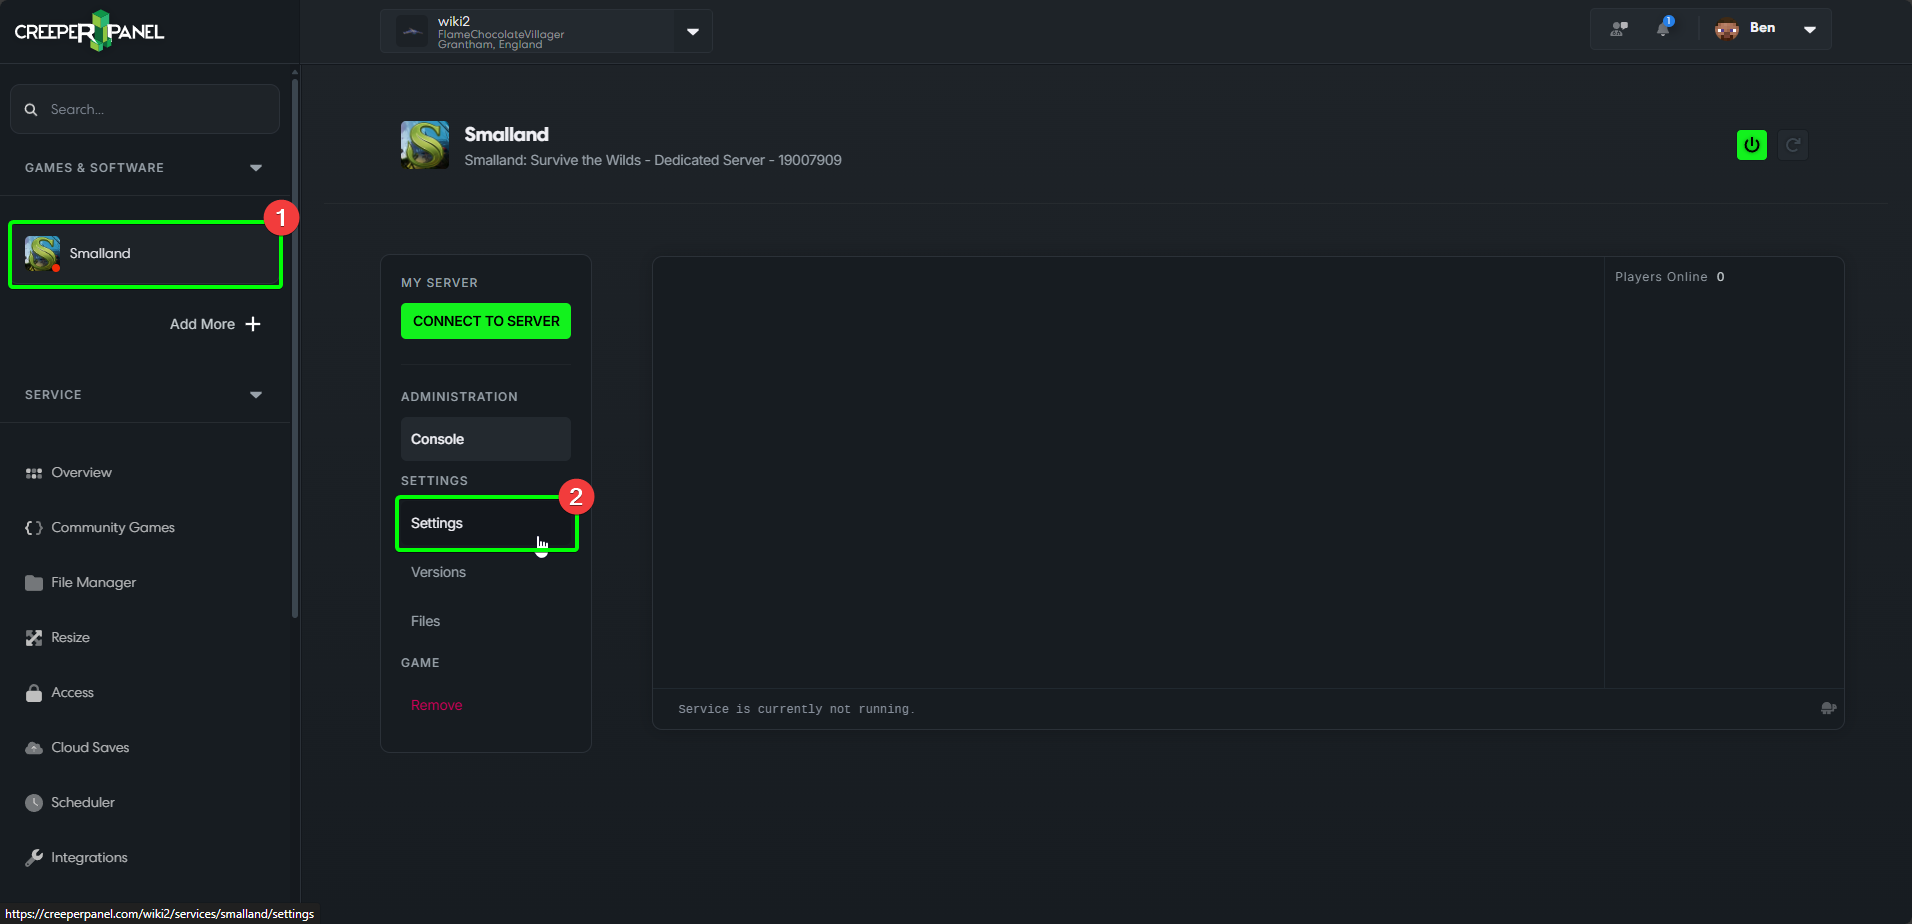Click the Community Games braces icon
Viewport: 1912px width, 924px height.
(x=34, y=528)
